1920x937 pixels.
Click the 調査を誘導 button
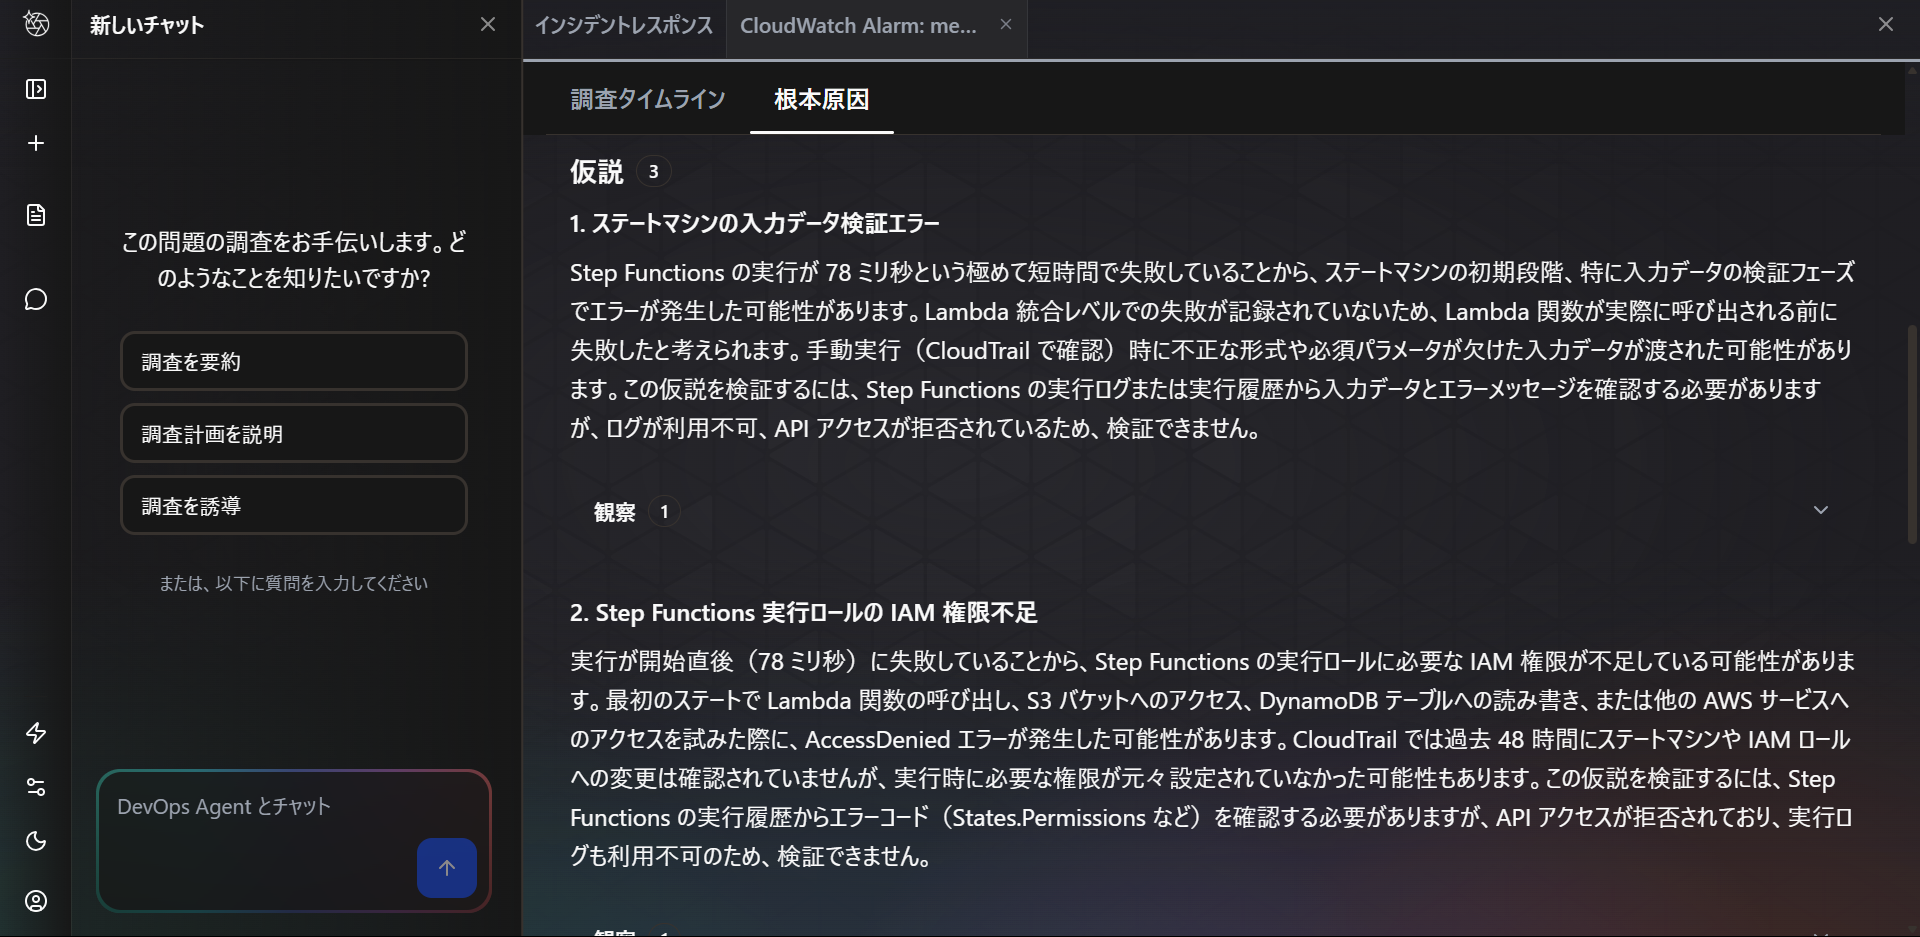pos(293,506)
